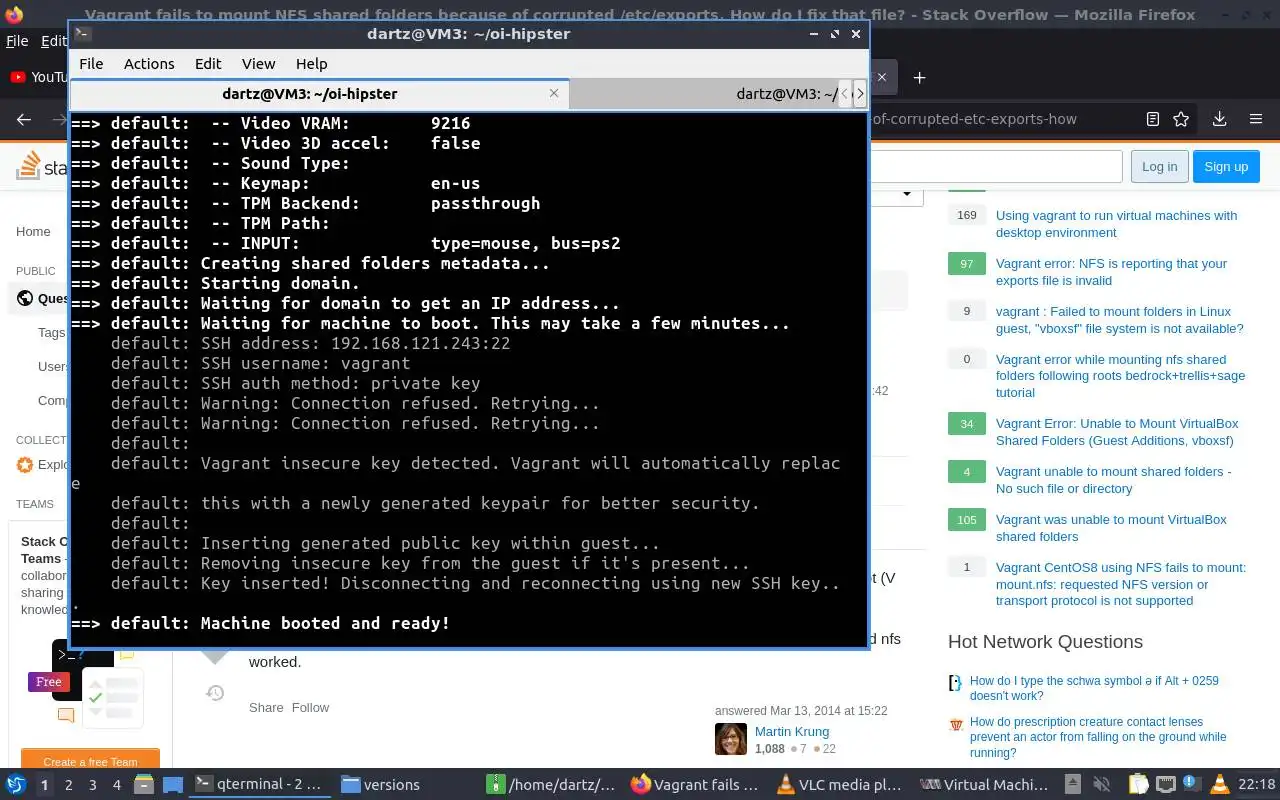Open 'Vagrant was unable to mount VirtualBox' link
This screenshot has width=1280, height=800.
point(1111,528)
